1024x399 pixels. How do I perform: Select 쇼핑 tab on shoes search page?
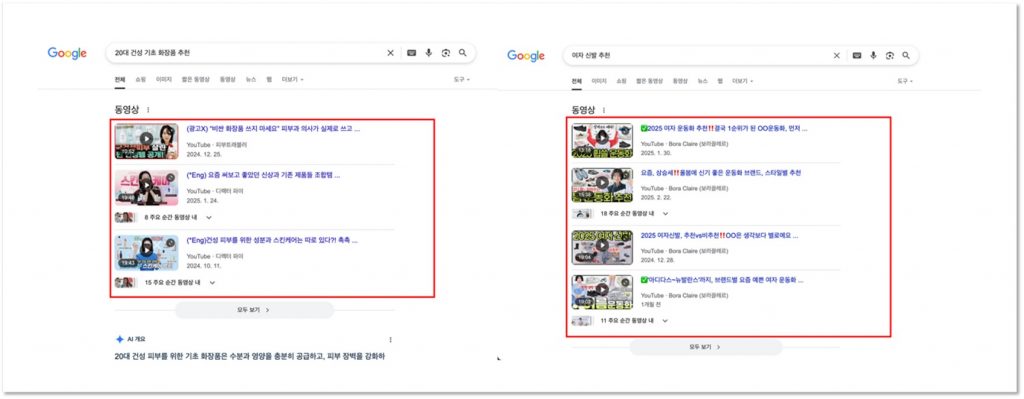click(x=621, y=82)
